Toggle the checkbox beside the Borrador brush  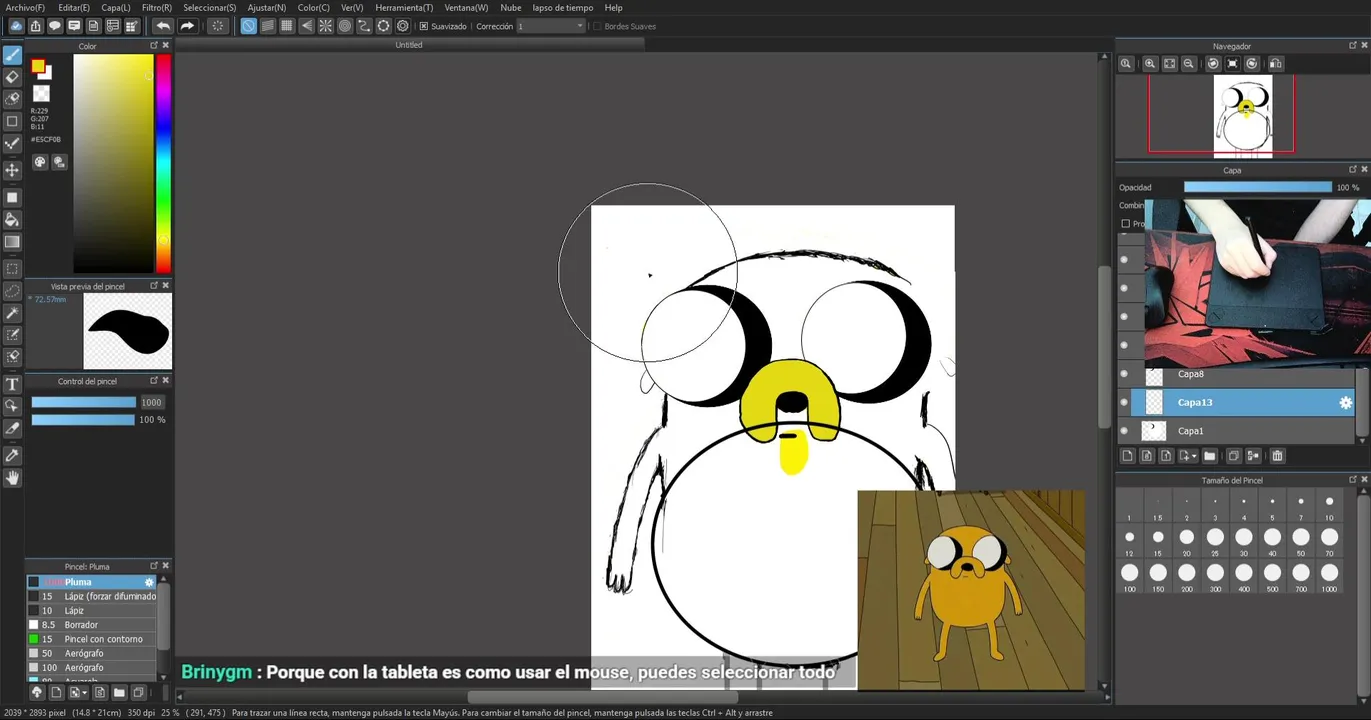coord(33,625)
